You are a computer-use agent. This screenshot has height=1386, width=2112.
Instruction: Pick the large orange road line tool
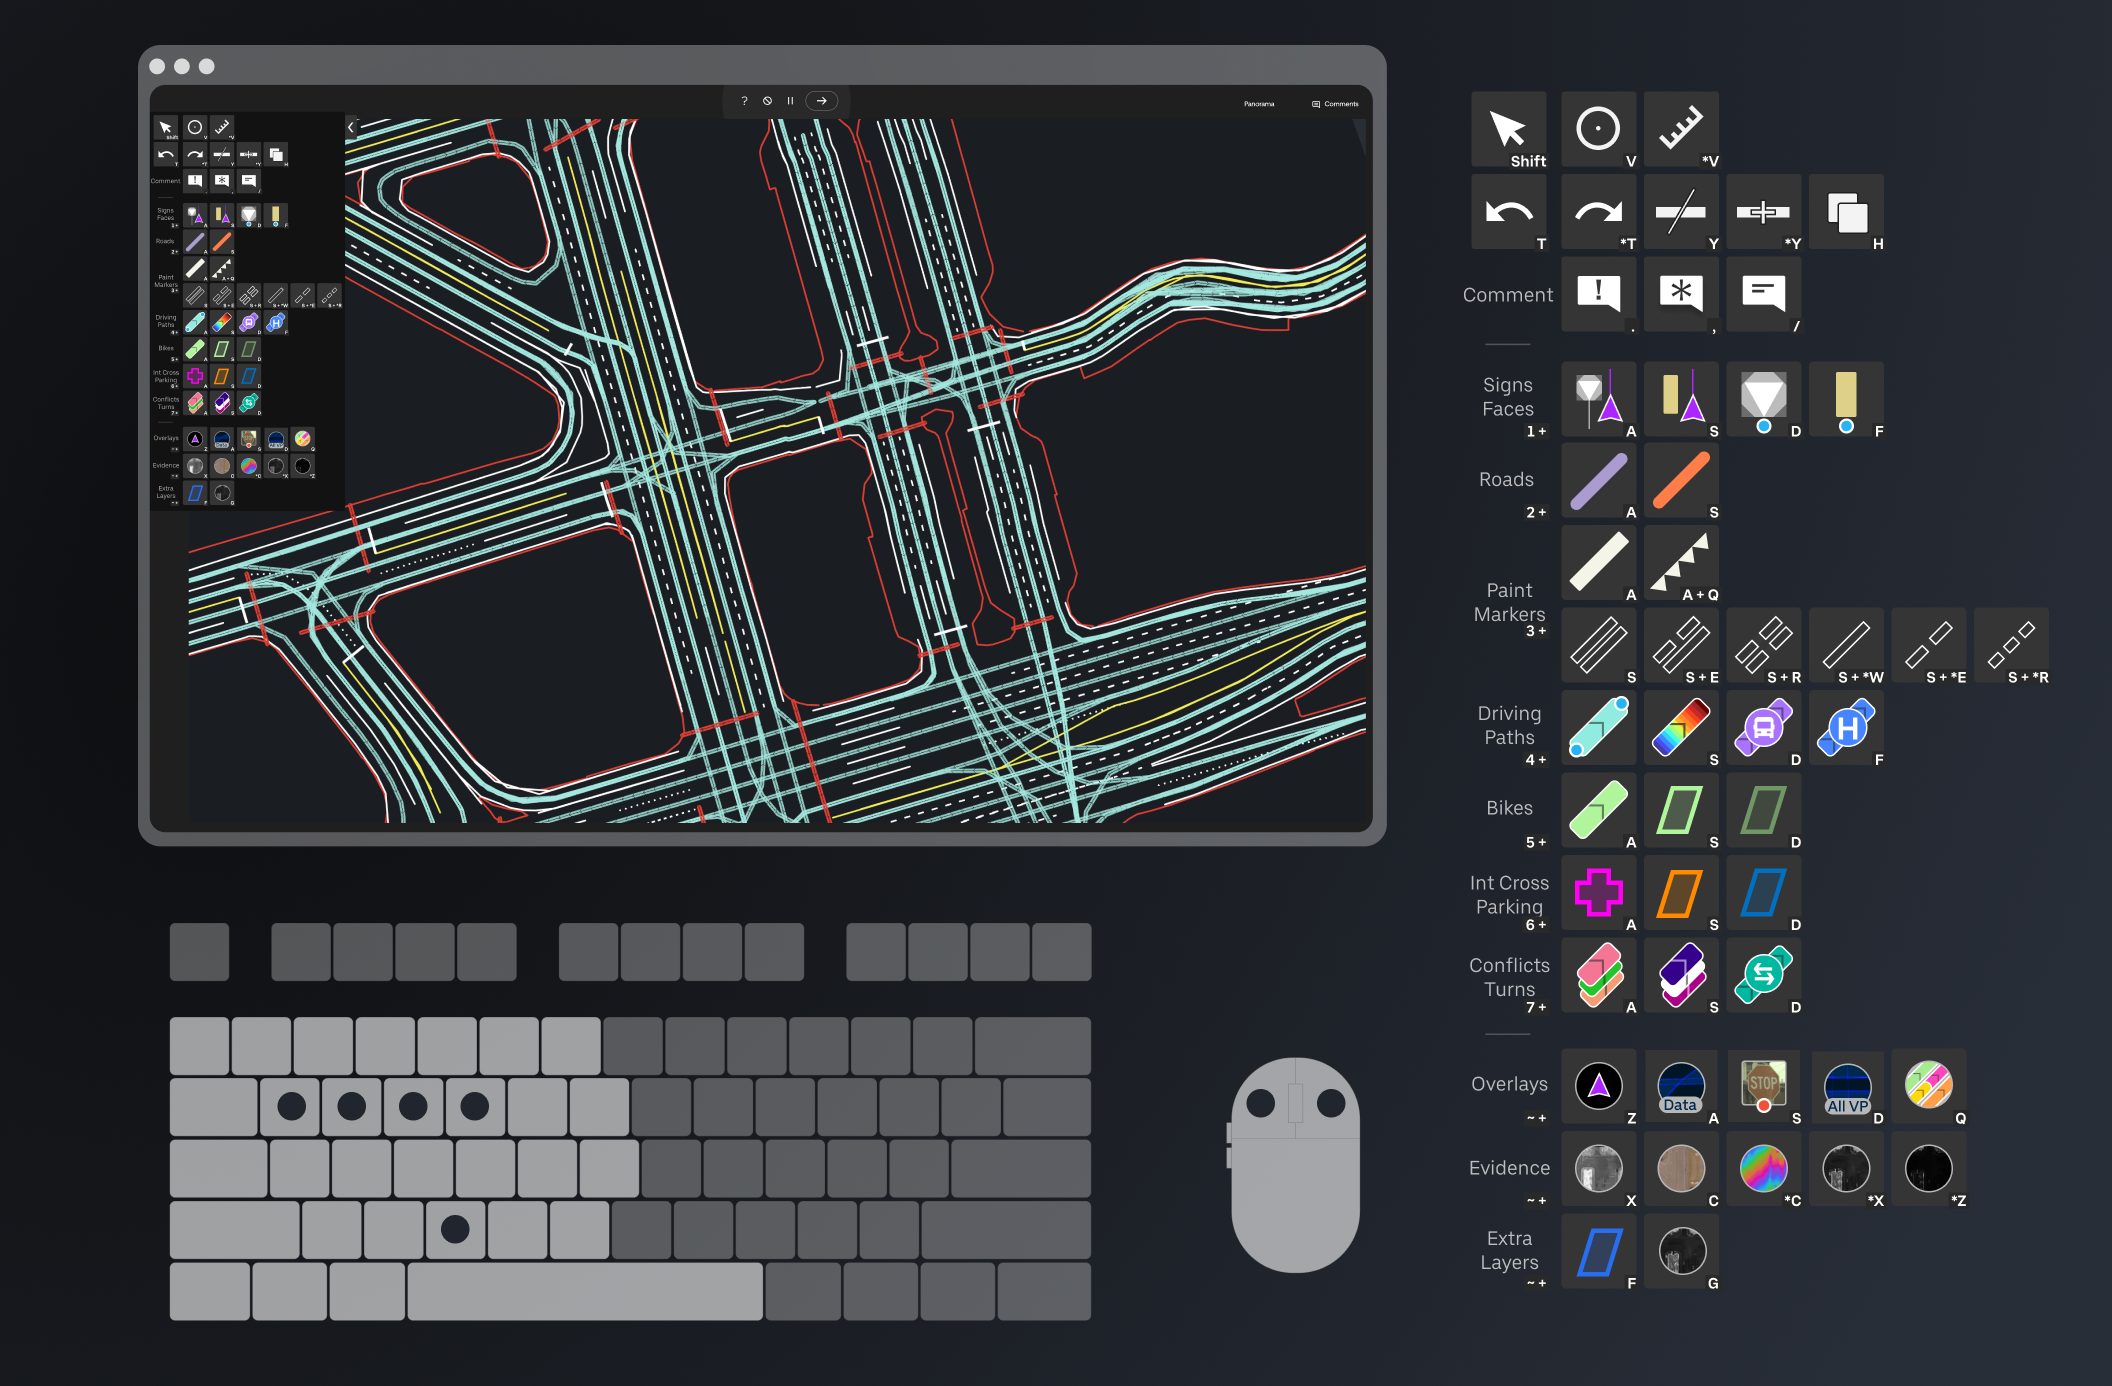pyautogui.click(x=1680, y=481)
